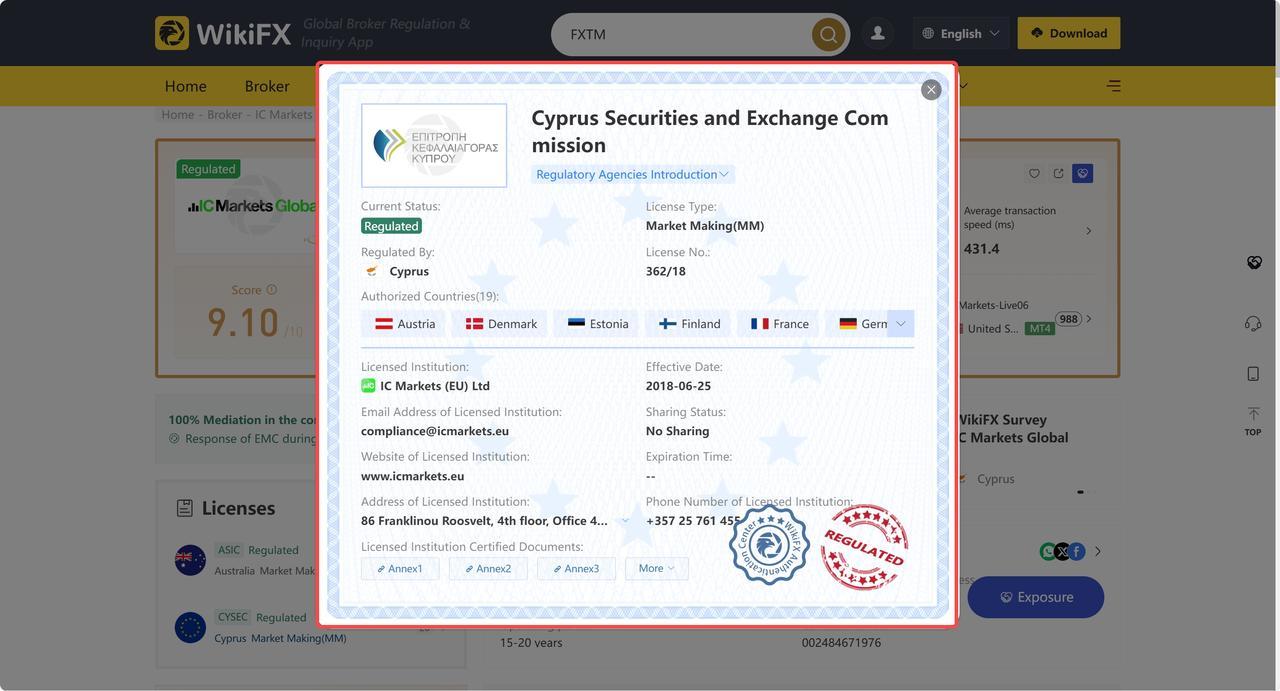Click the Licenses section icon

pyautogui.click(x=184, y=508)
